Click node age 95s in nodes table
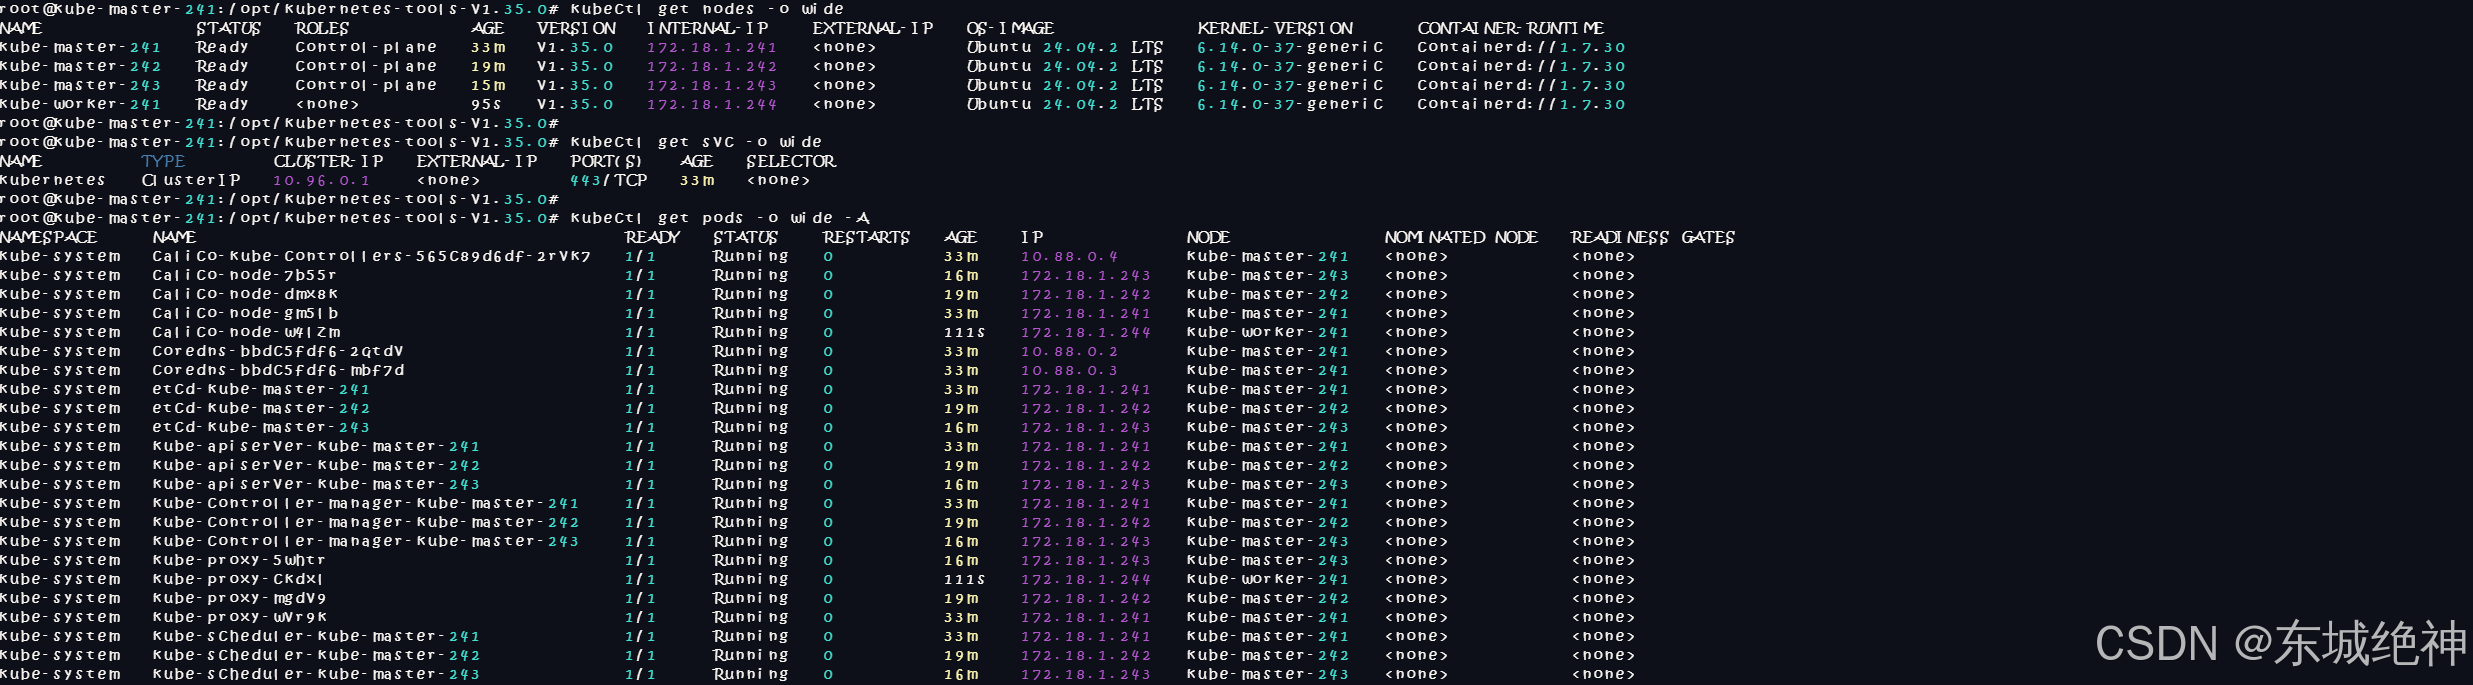Viewport: 2473px width, 685px height. 487,105
